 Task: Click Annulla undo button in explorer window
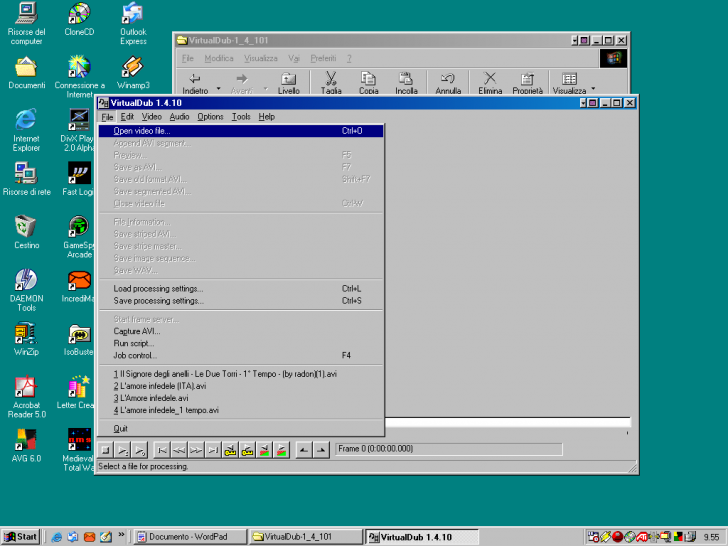[448, 84]
